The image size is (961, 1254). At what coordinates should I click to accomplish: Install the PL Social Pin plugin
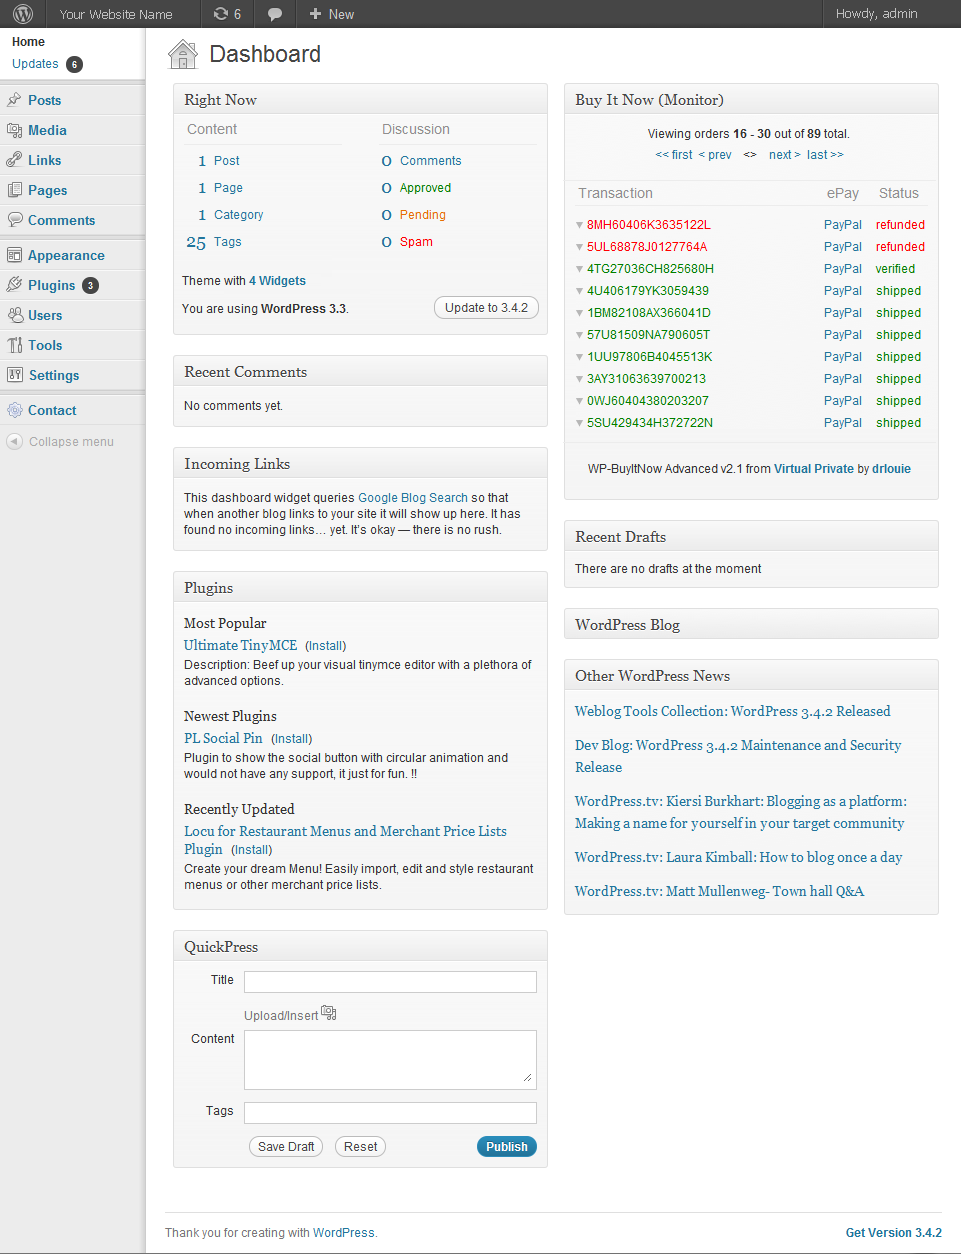292,739
